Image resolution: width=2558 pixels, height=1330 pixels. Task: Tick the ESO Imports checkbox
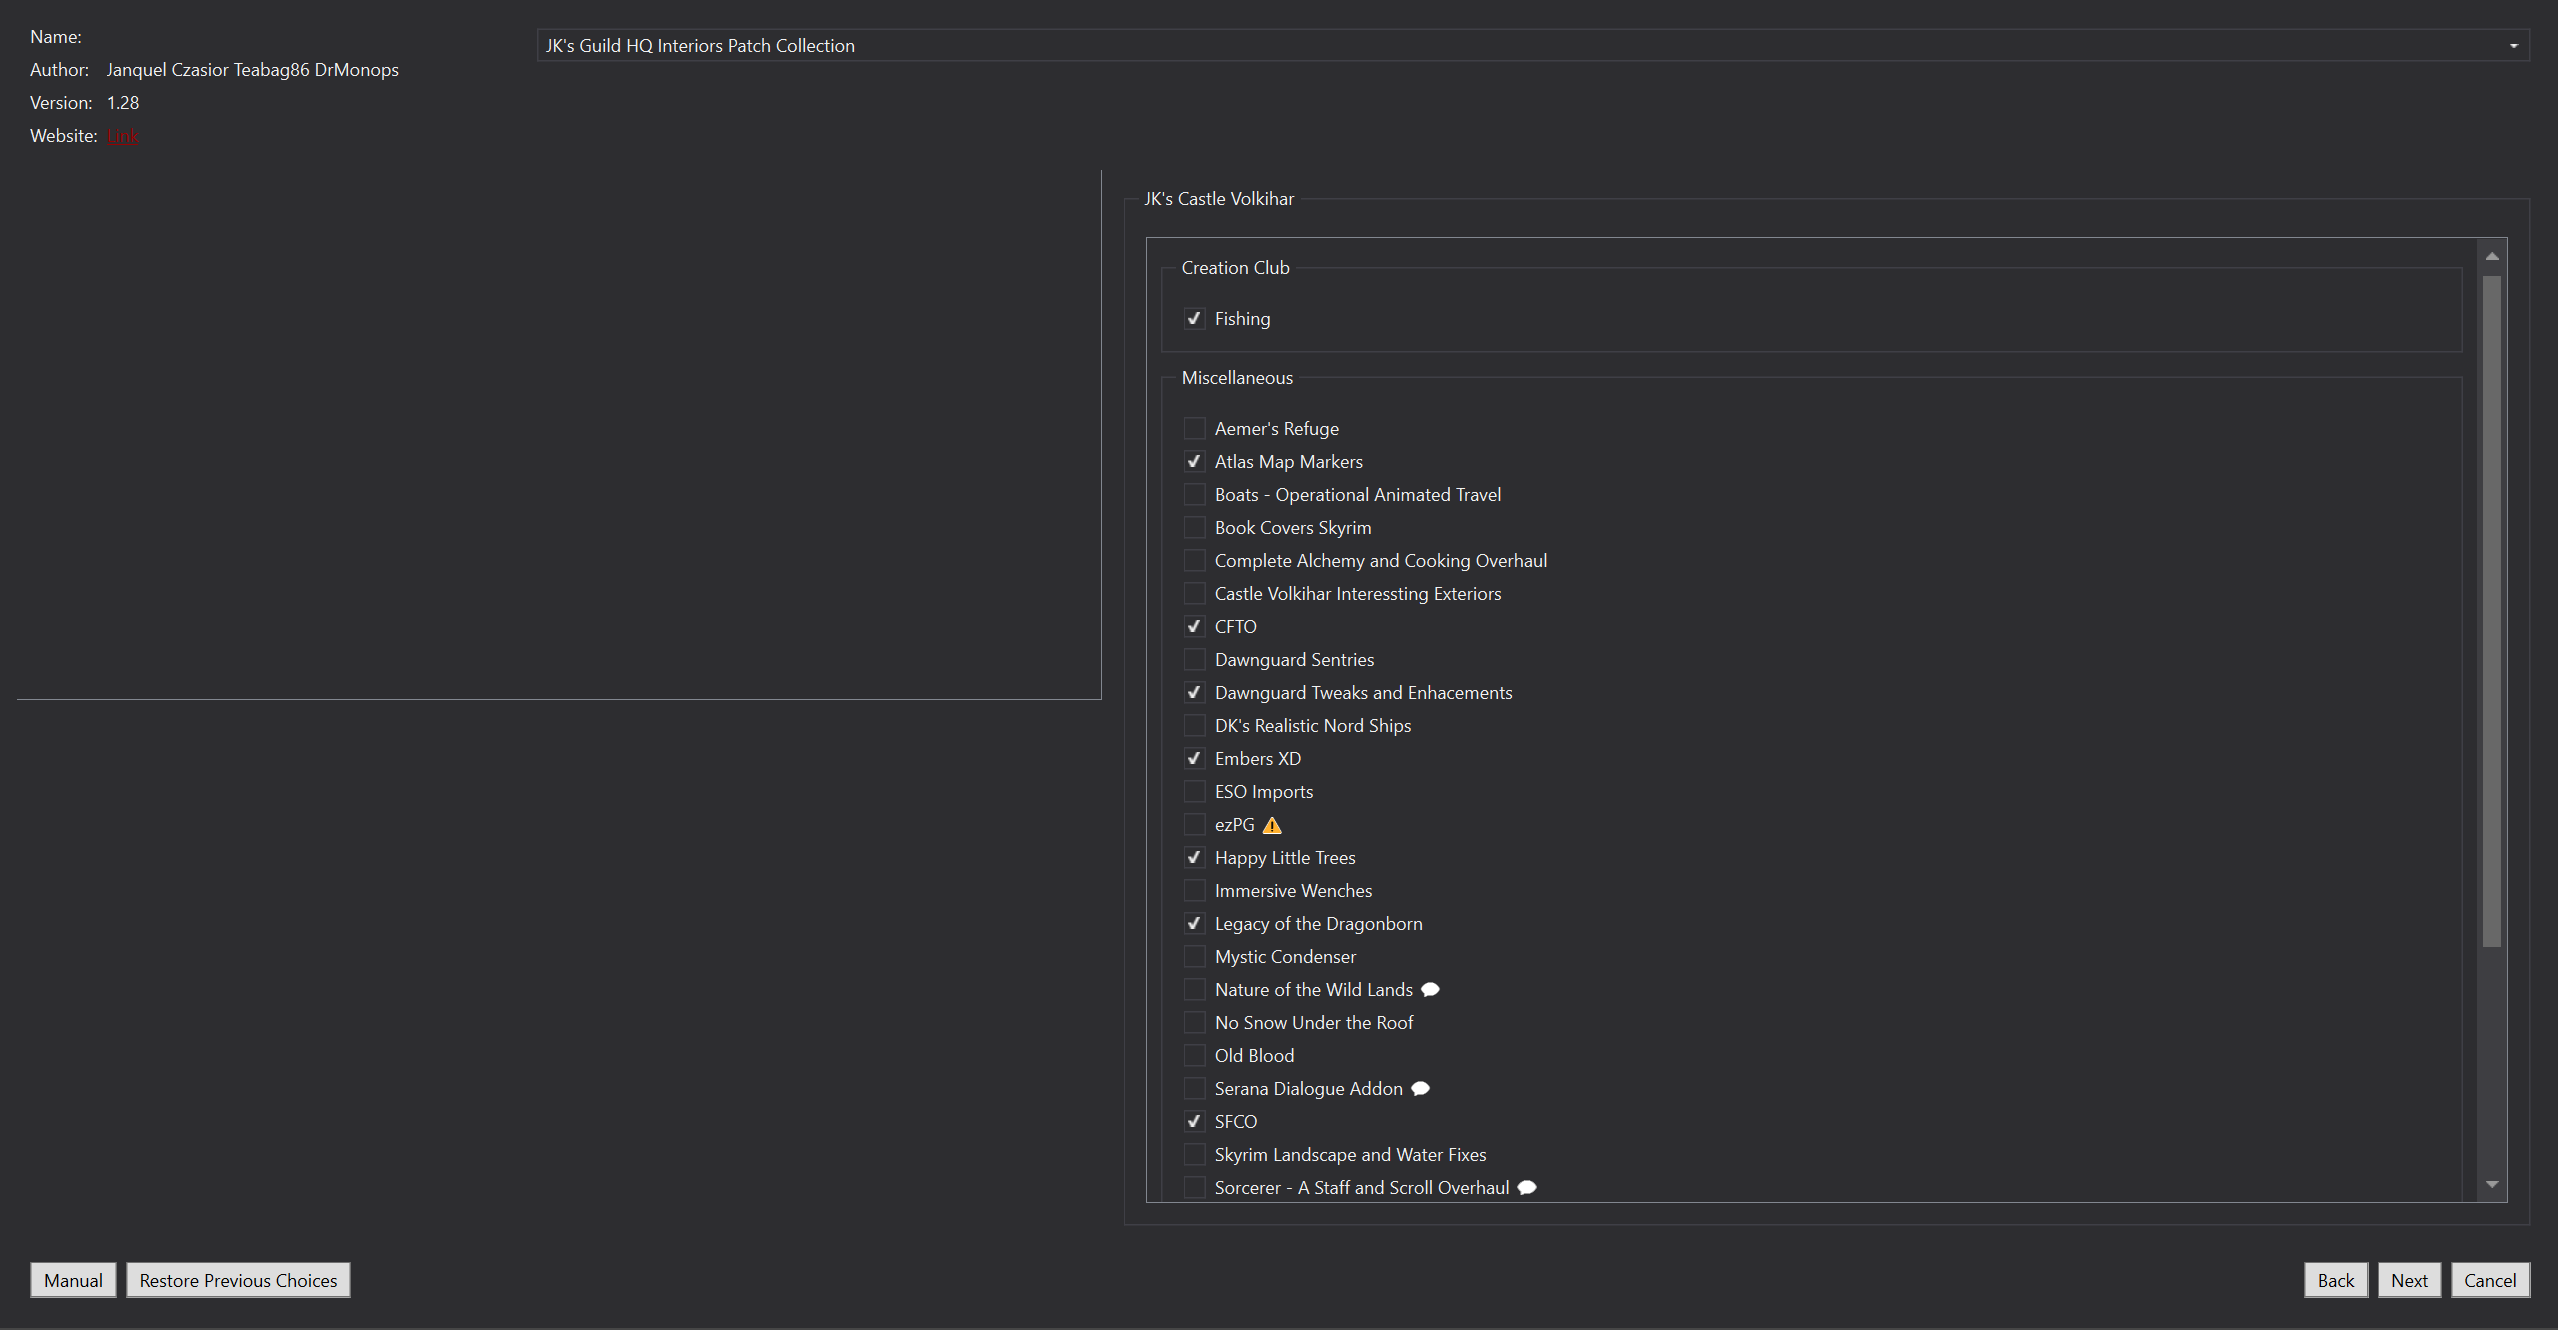tap(1194, 792)
